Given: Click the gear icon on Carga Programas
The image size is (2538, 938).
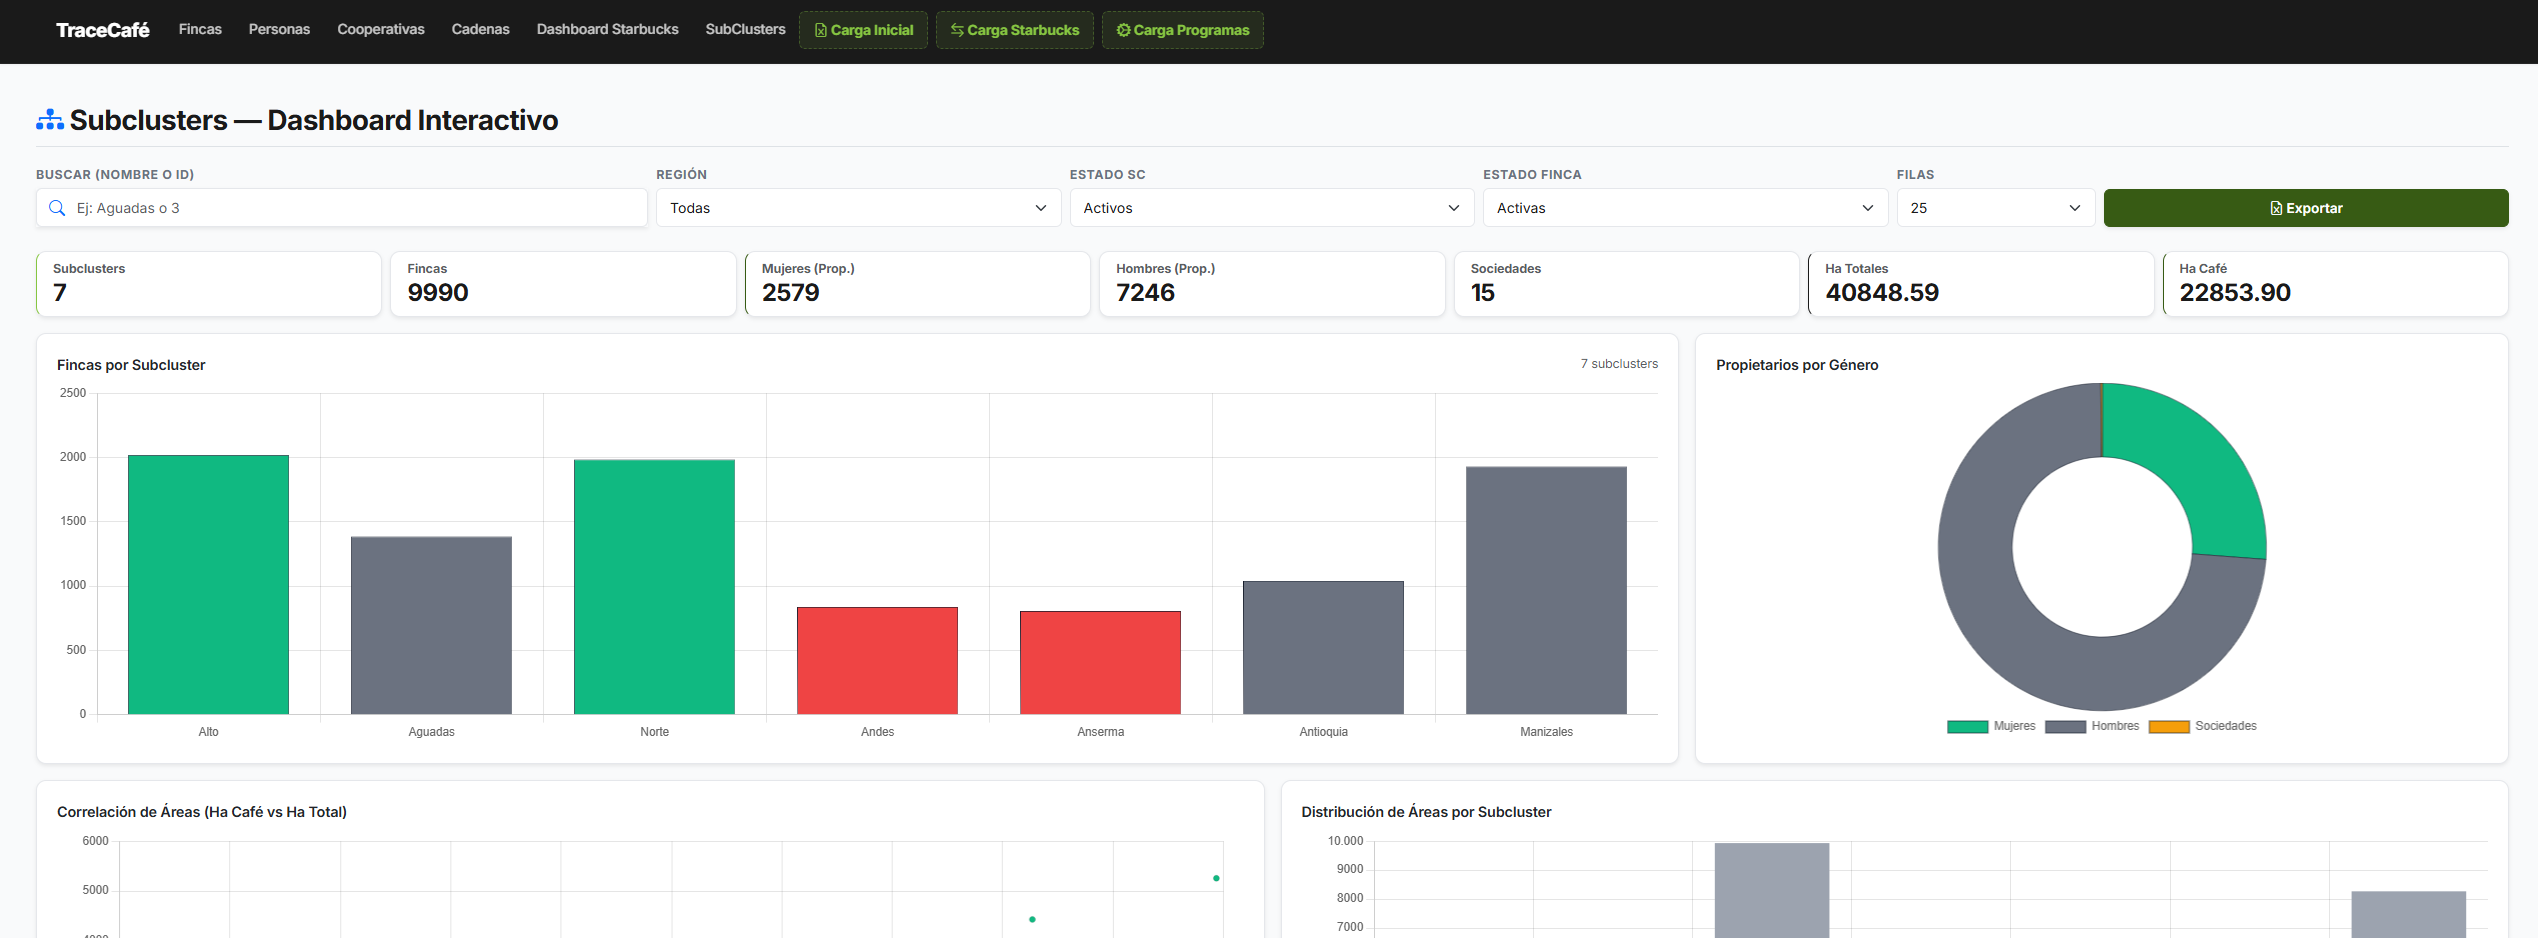Looking at the screenshot, I should pyautogui.click(x=1123, y=30).
